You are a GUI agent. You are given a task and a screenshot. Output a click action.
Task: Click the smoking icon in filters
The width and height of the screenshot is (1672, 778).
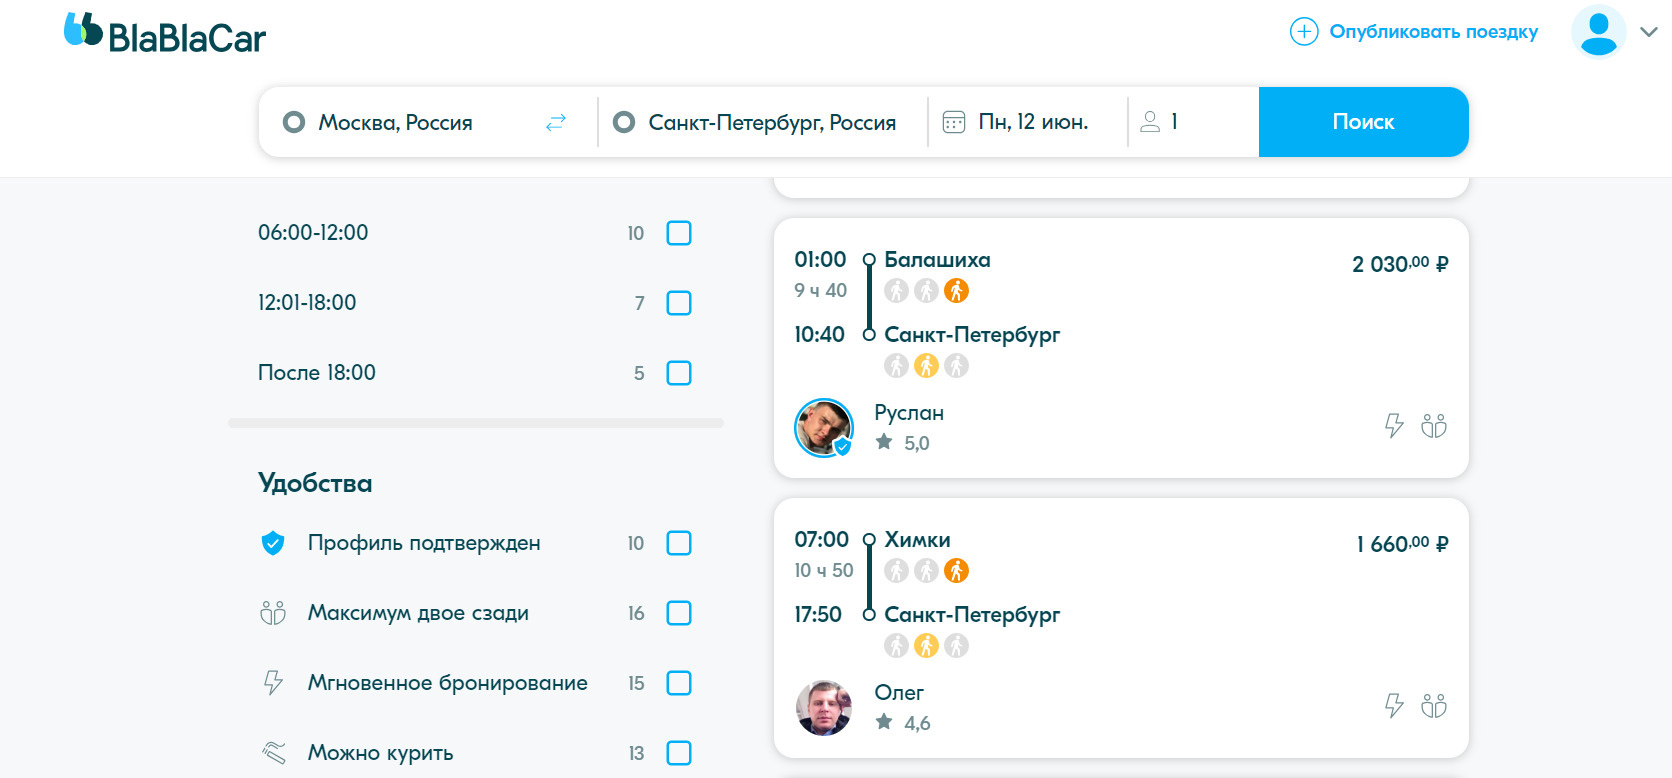point(273,753)
